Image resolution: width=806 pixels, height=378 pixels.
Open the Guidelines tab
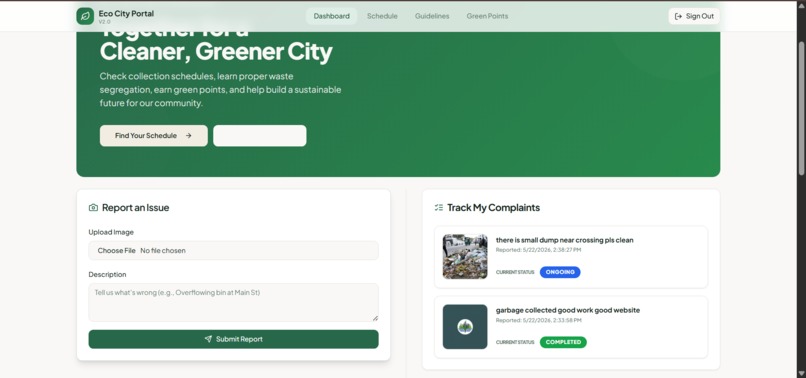pyautogui.click(x=432, y=16)
